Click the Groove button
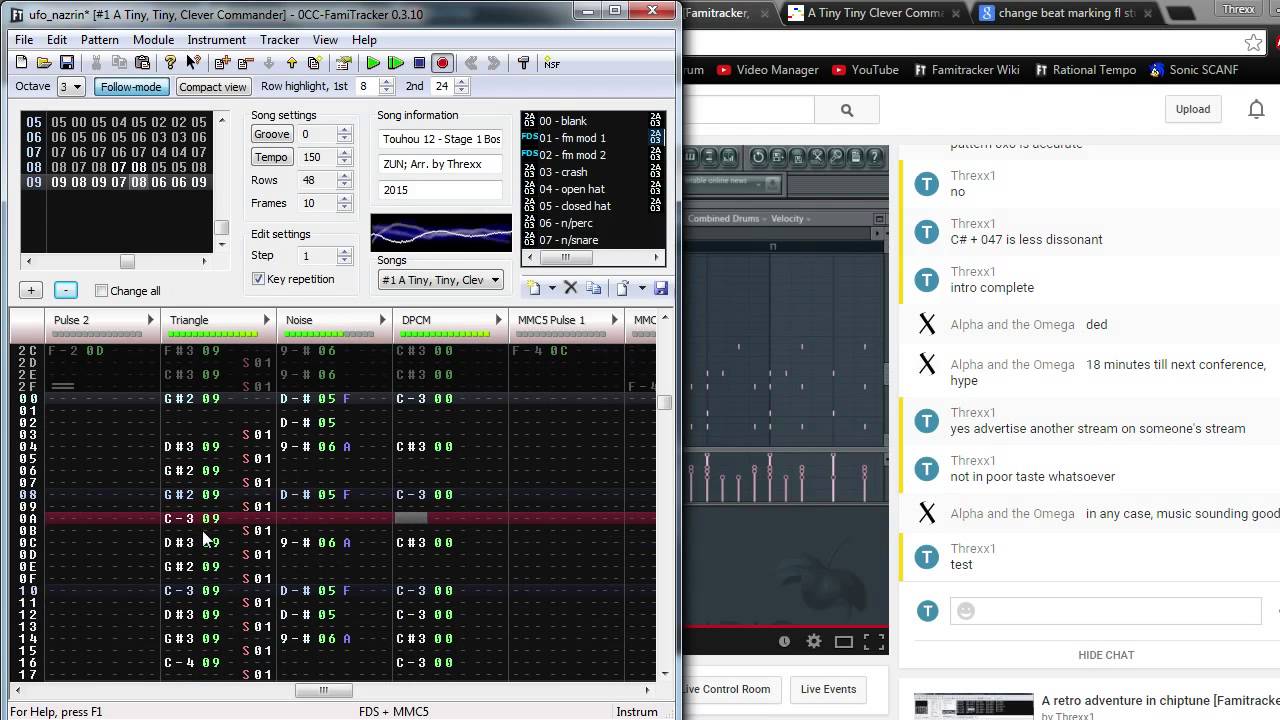 pos(271,134)
